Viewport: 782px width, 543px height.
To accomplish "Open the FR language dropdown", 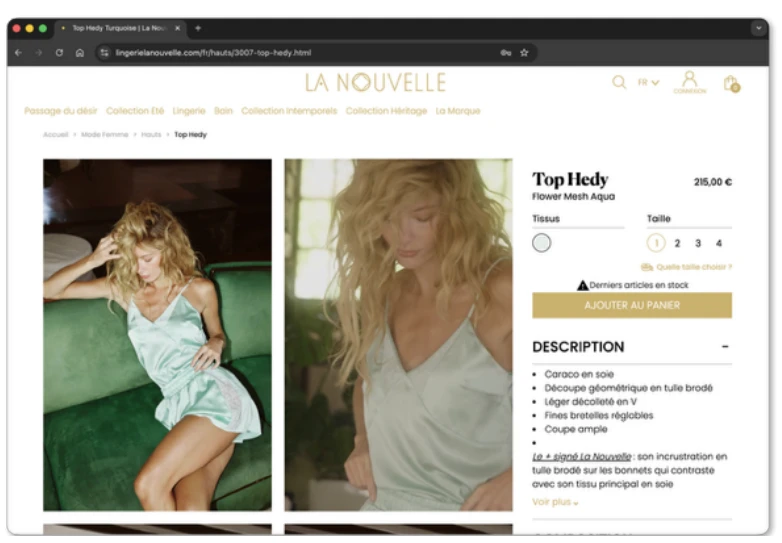I will [x=648, y=82].
